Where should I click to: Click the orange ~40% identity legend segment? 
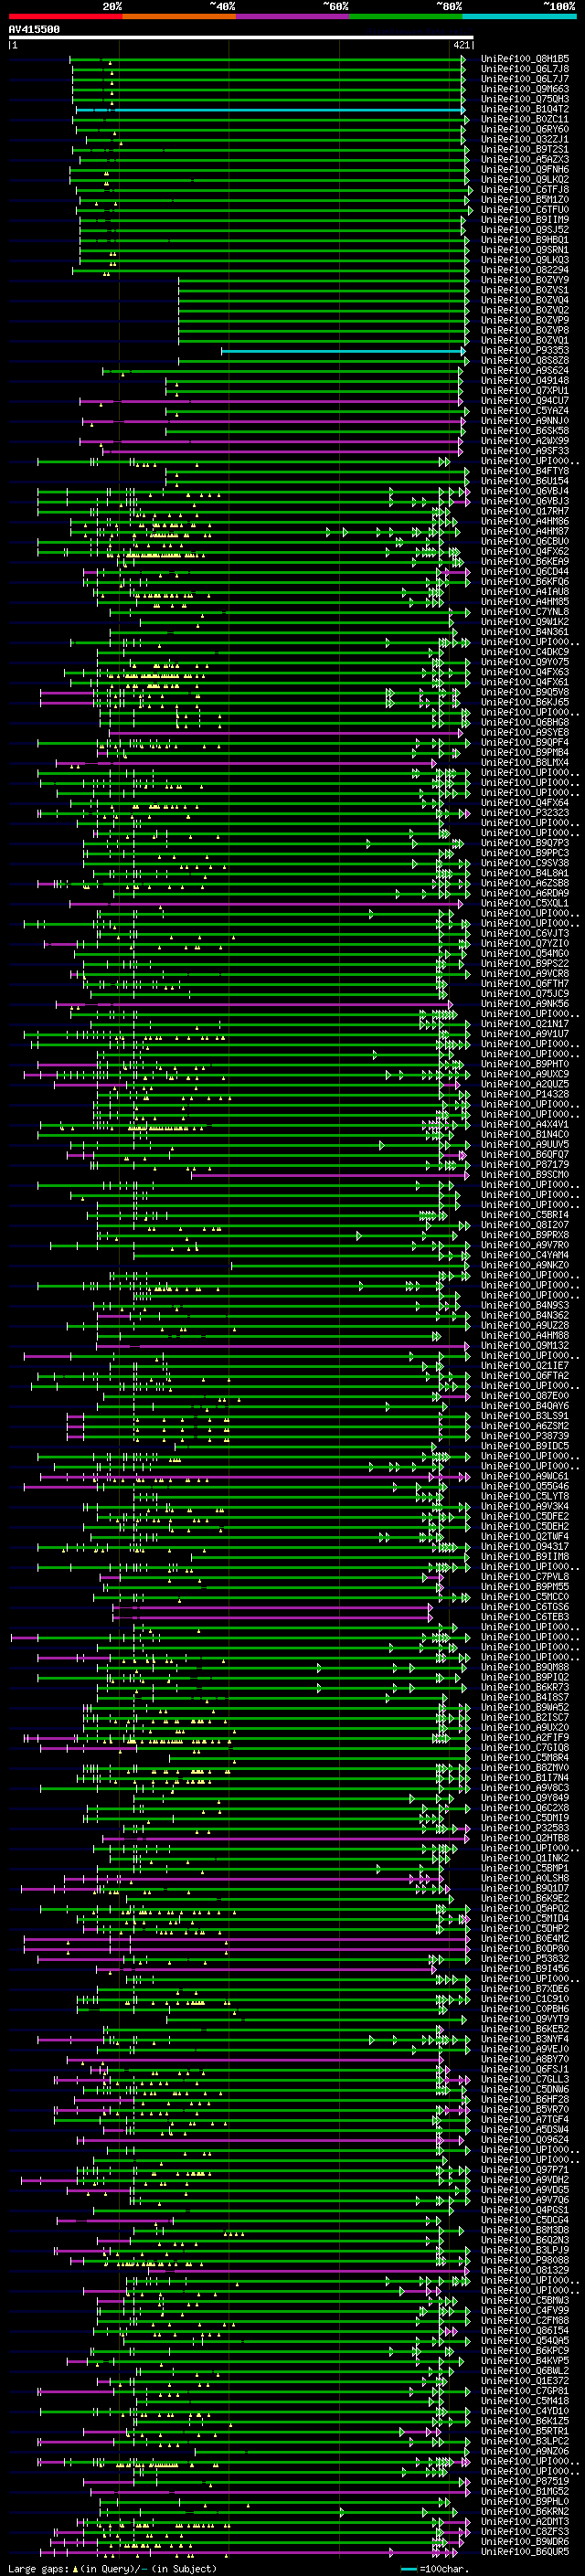click(x=179, y=16)
